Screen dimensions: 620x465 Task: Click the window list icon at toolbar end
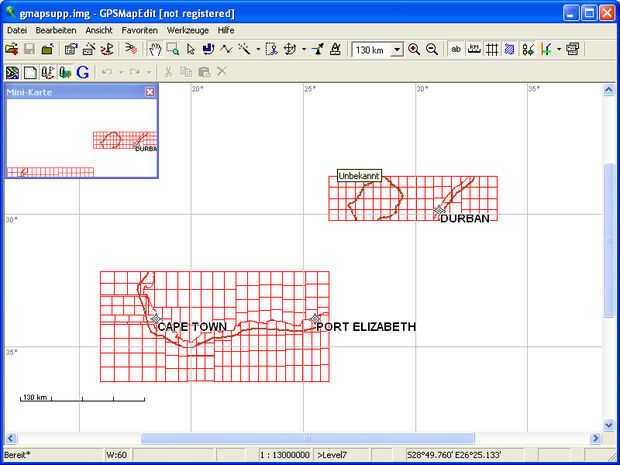point(573,49)
